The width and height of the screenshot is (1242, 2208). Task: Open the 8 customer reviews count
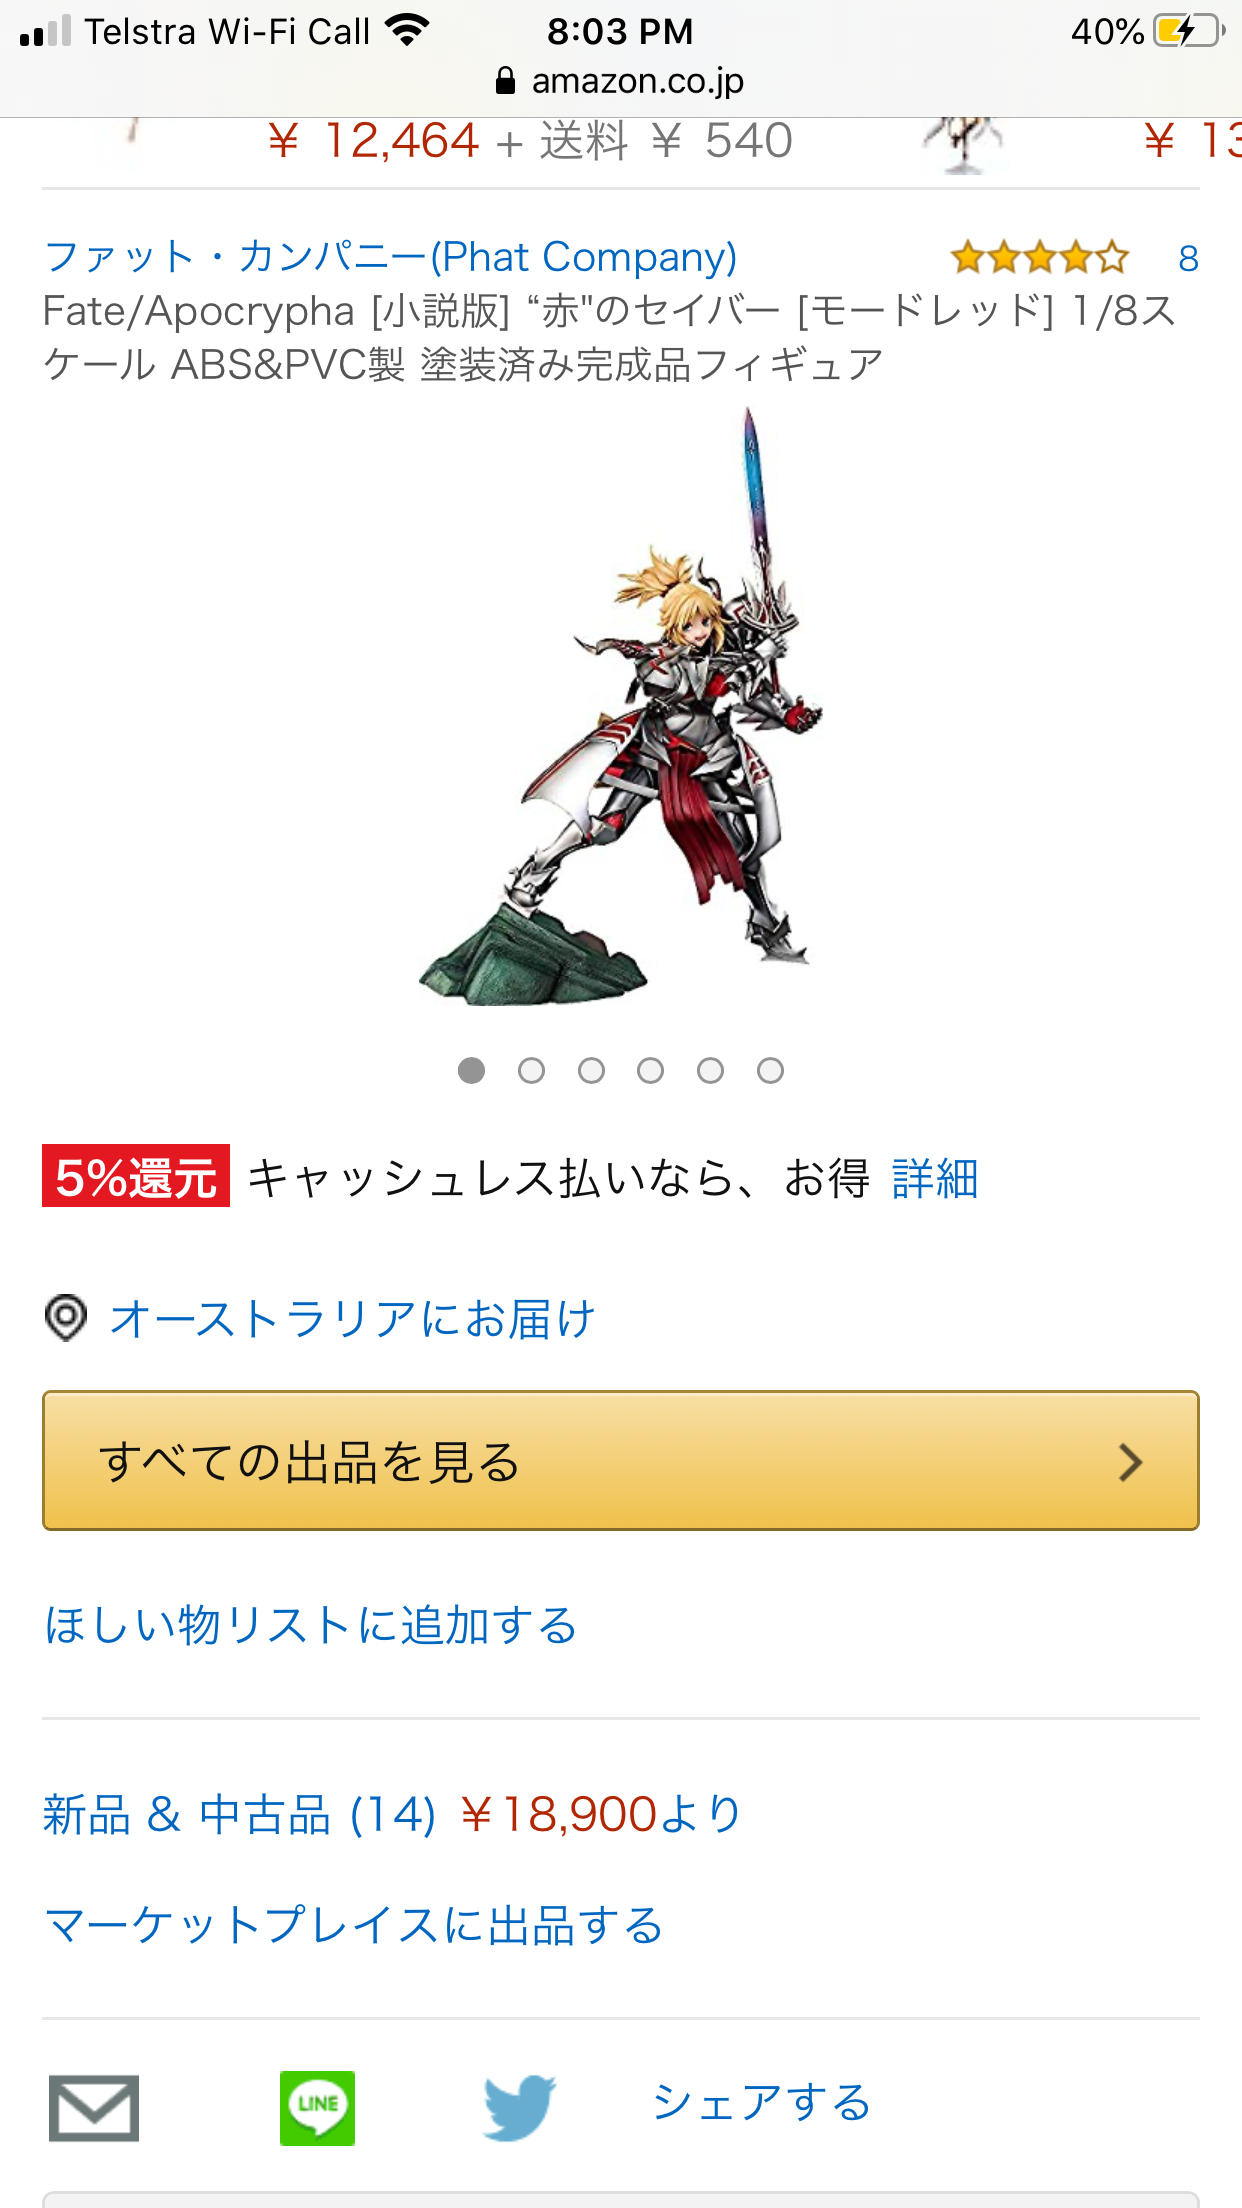(1188, 259)
